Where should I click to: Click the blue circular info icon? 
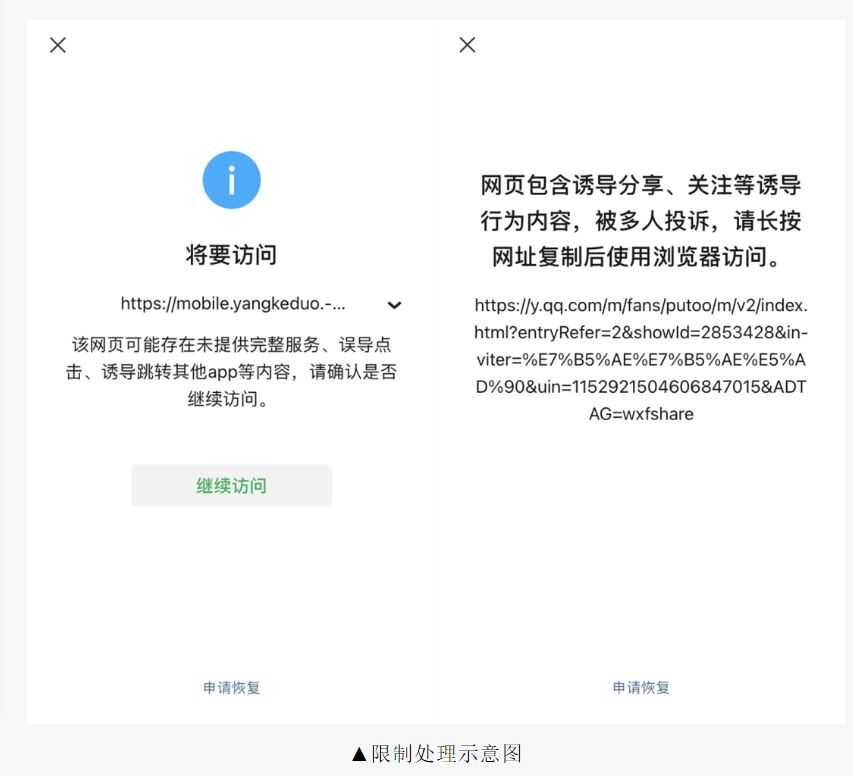click(231, 179)
